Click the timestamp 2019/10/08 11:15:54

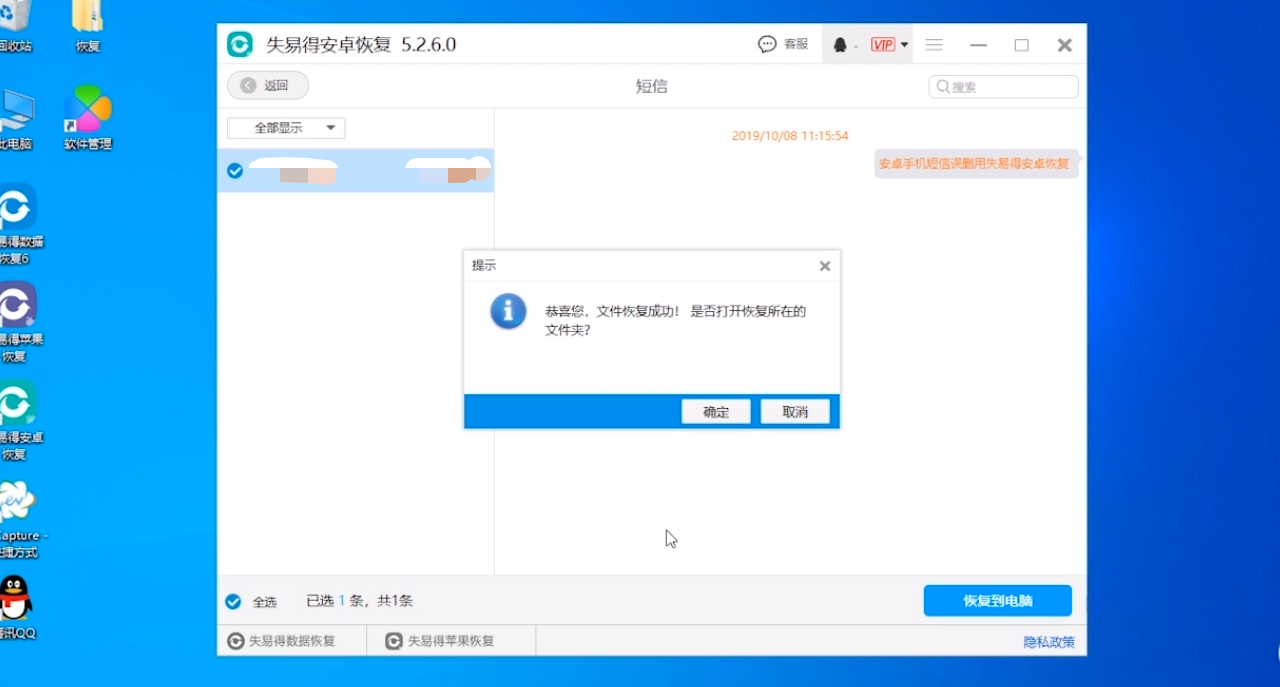(790, 136)
